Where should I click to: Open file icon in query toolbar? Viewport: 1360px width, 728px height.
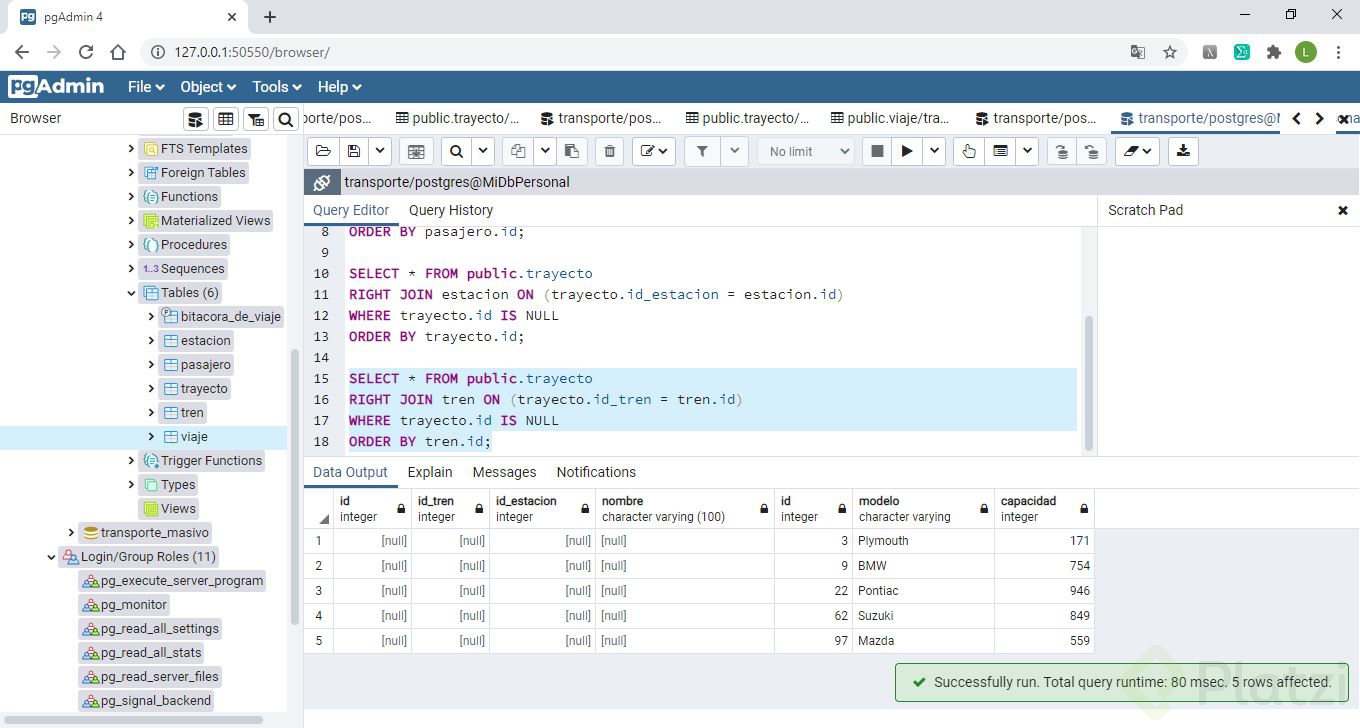tap(323, 151)
